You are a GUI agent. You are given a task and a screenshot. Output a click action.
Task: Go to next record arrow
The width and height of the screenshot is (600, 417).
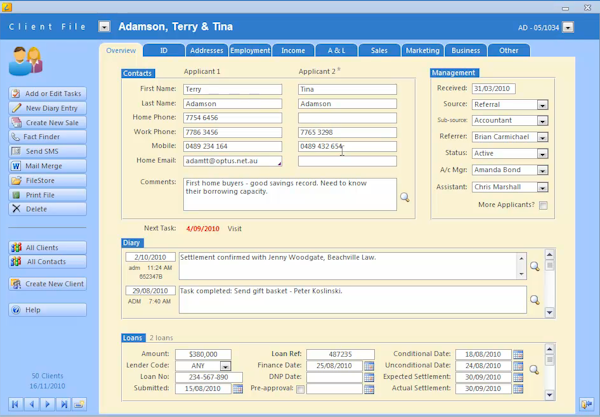tap(47, 404)
